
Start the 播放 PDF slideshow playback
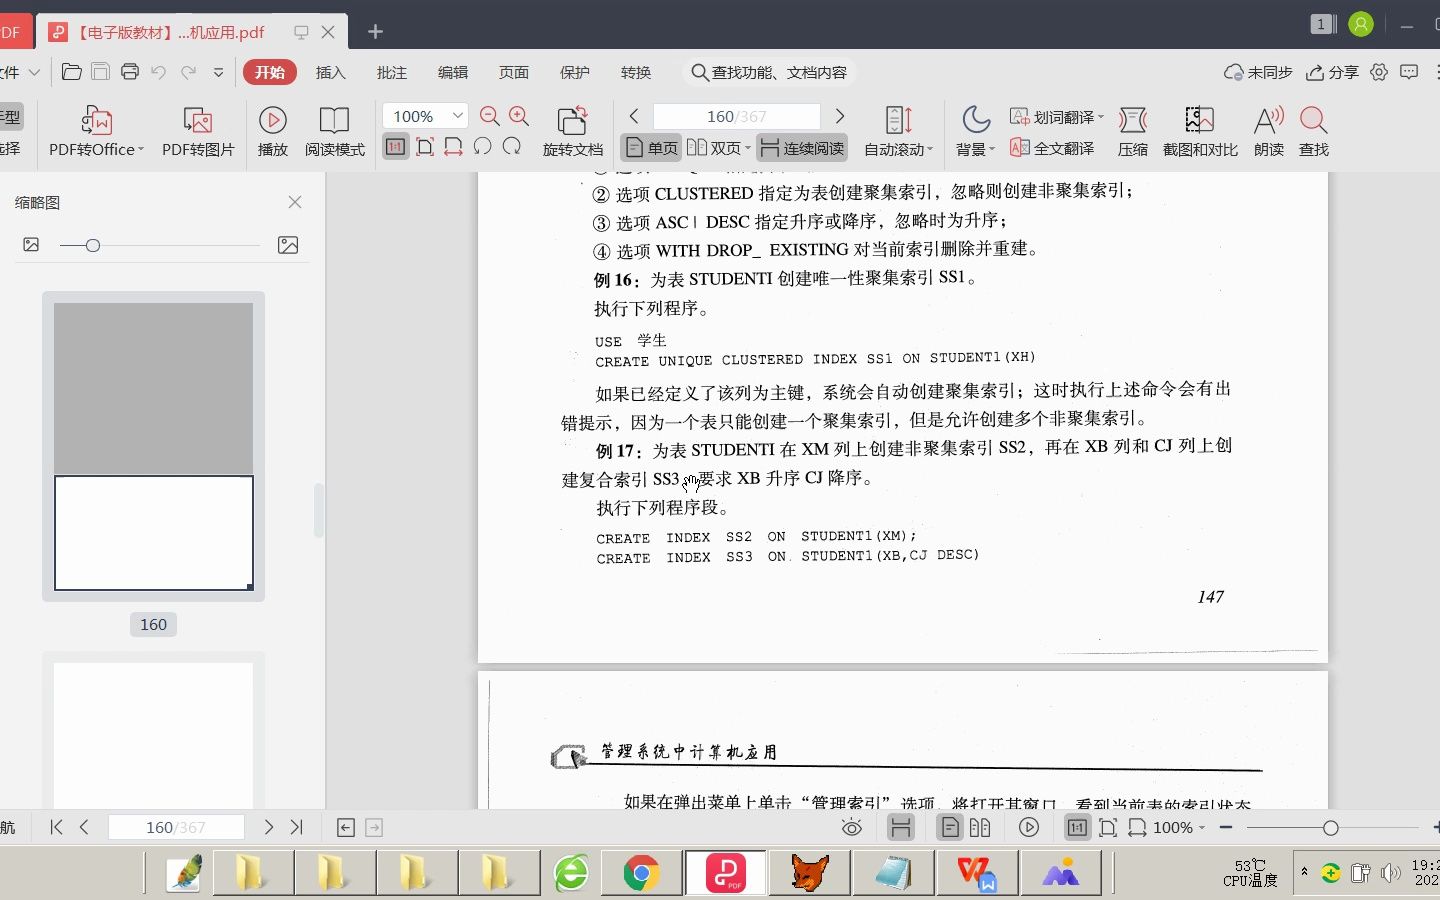272,131
